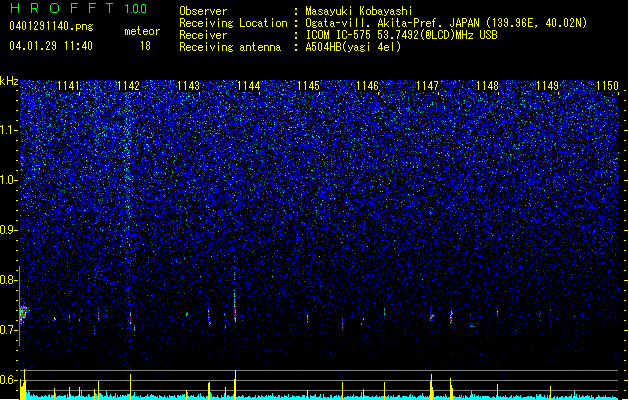Click the 0.6 kHz axis label
629x400 pixels.
click(x=9, y=380)
